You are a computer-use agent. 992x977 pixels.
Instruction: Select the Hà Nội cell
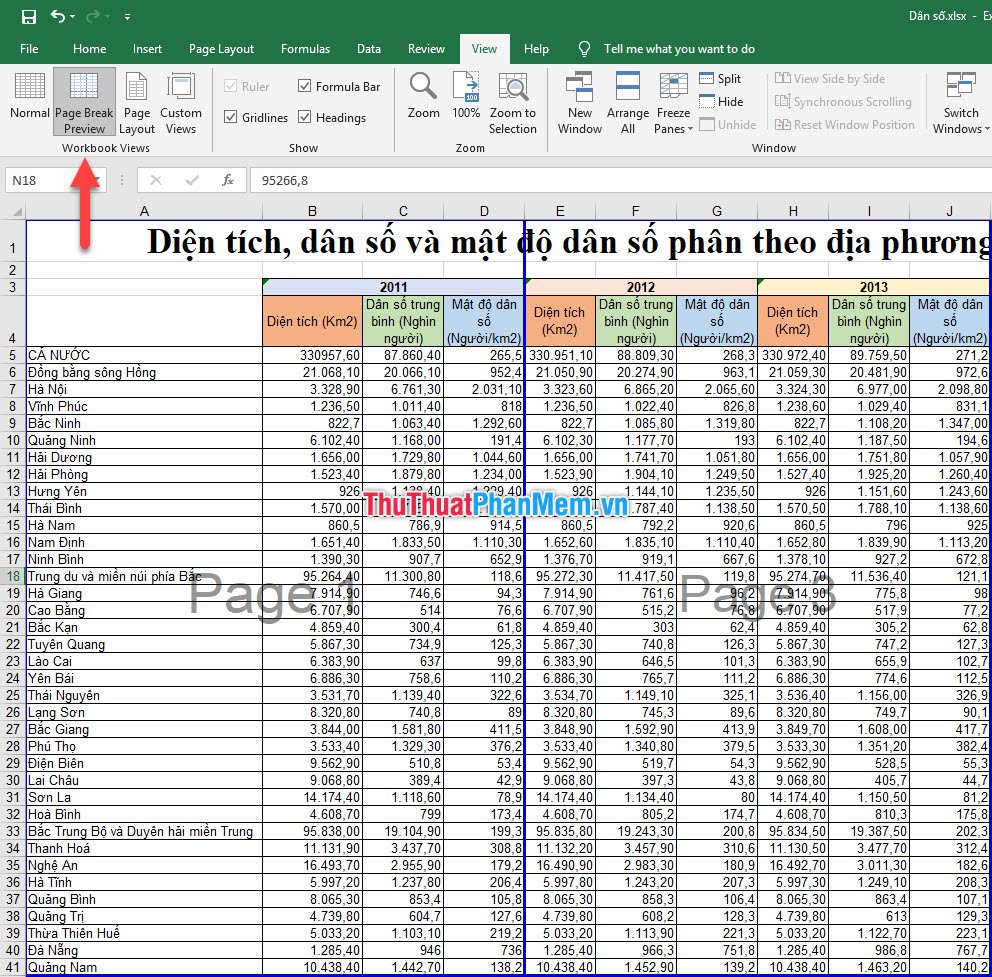pos(144,389)
